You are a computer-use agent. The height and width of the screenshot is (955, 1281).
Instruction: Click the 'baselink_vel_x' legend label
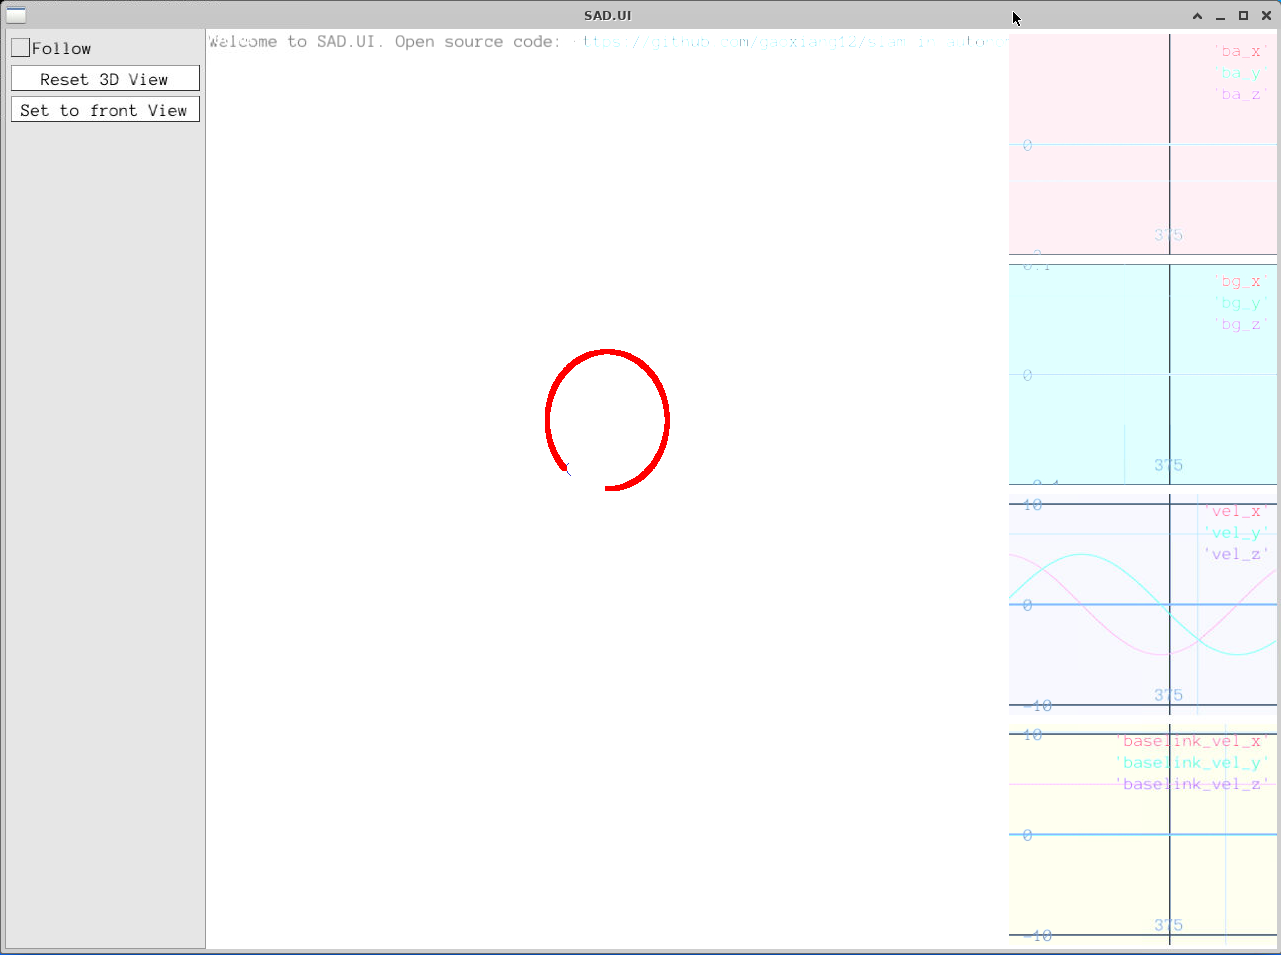[1190, 741]
